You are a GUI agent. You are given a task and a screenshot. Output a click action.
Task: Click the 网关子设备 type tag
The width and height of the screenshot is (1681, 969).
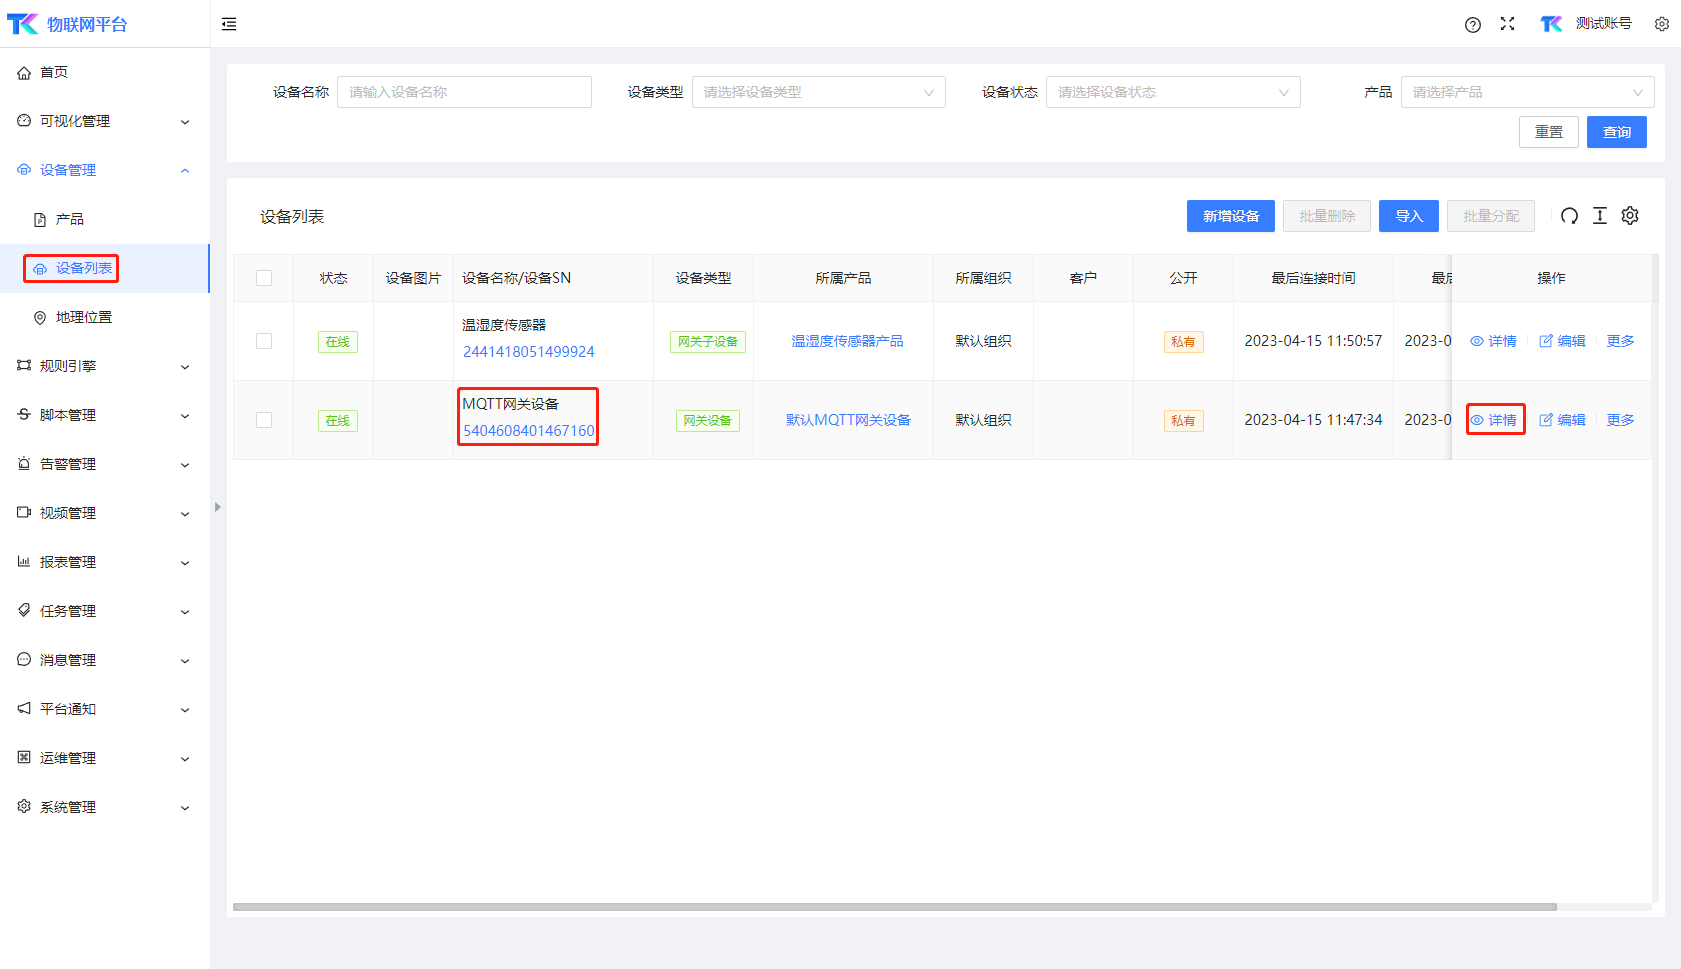(x=707, y=342)
